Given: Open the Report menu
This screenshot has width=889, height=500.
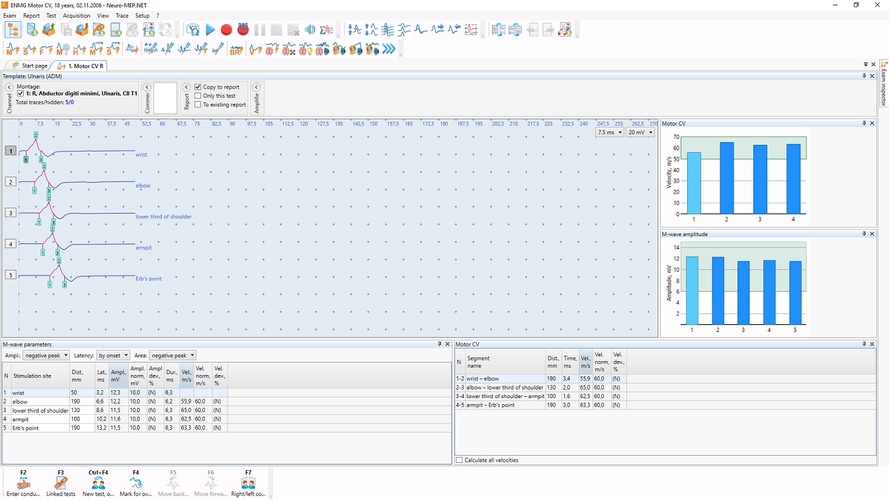Looking at the screenshot, I should pos(31,16).
